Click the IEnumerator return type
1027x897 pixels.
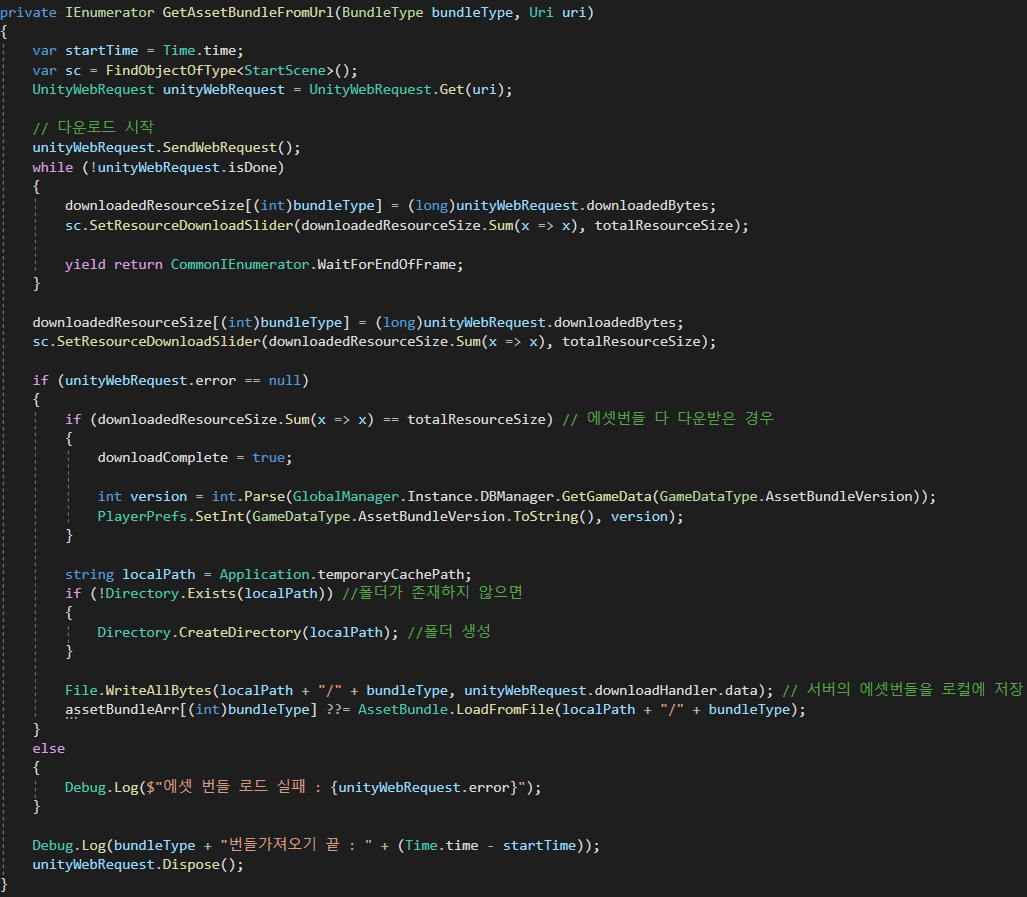pos(109,12)
